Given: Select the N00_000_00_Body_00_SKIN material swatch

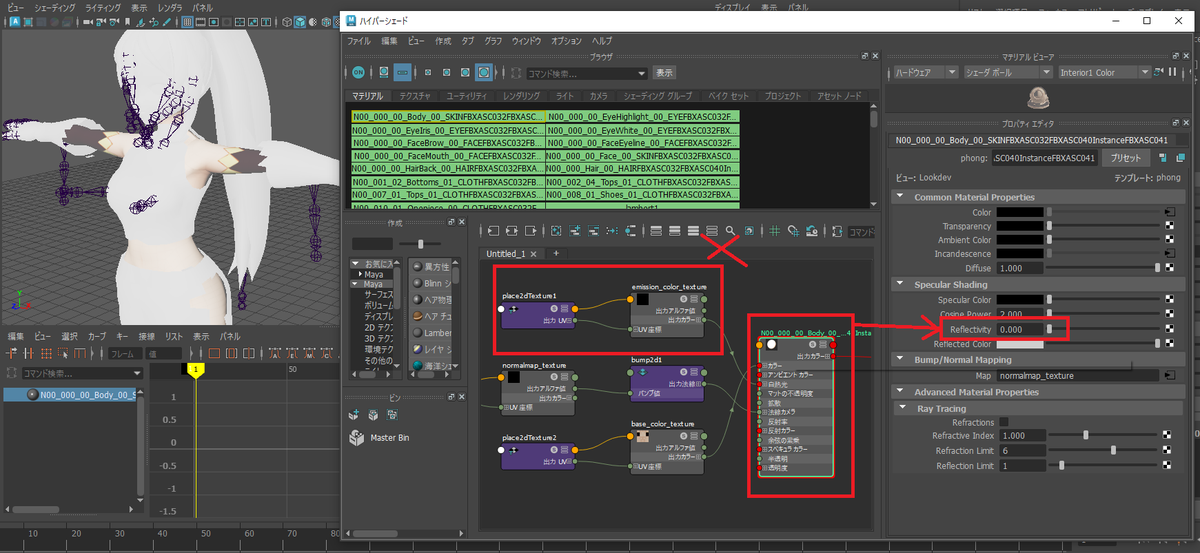Looking at the screenshot, I should [447, 117].
